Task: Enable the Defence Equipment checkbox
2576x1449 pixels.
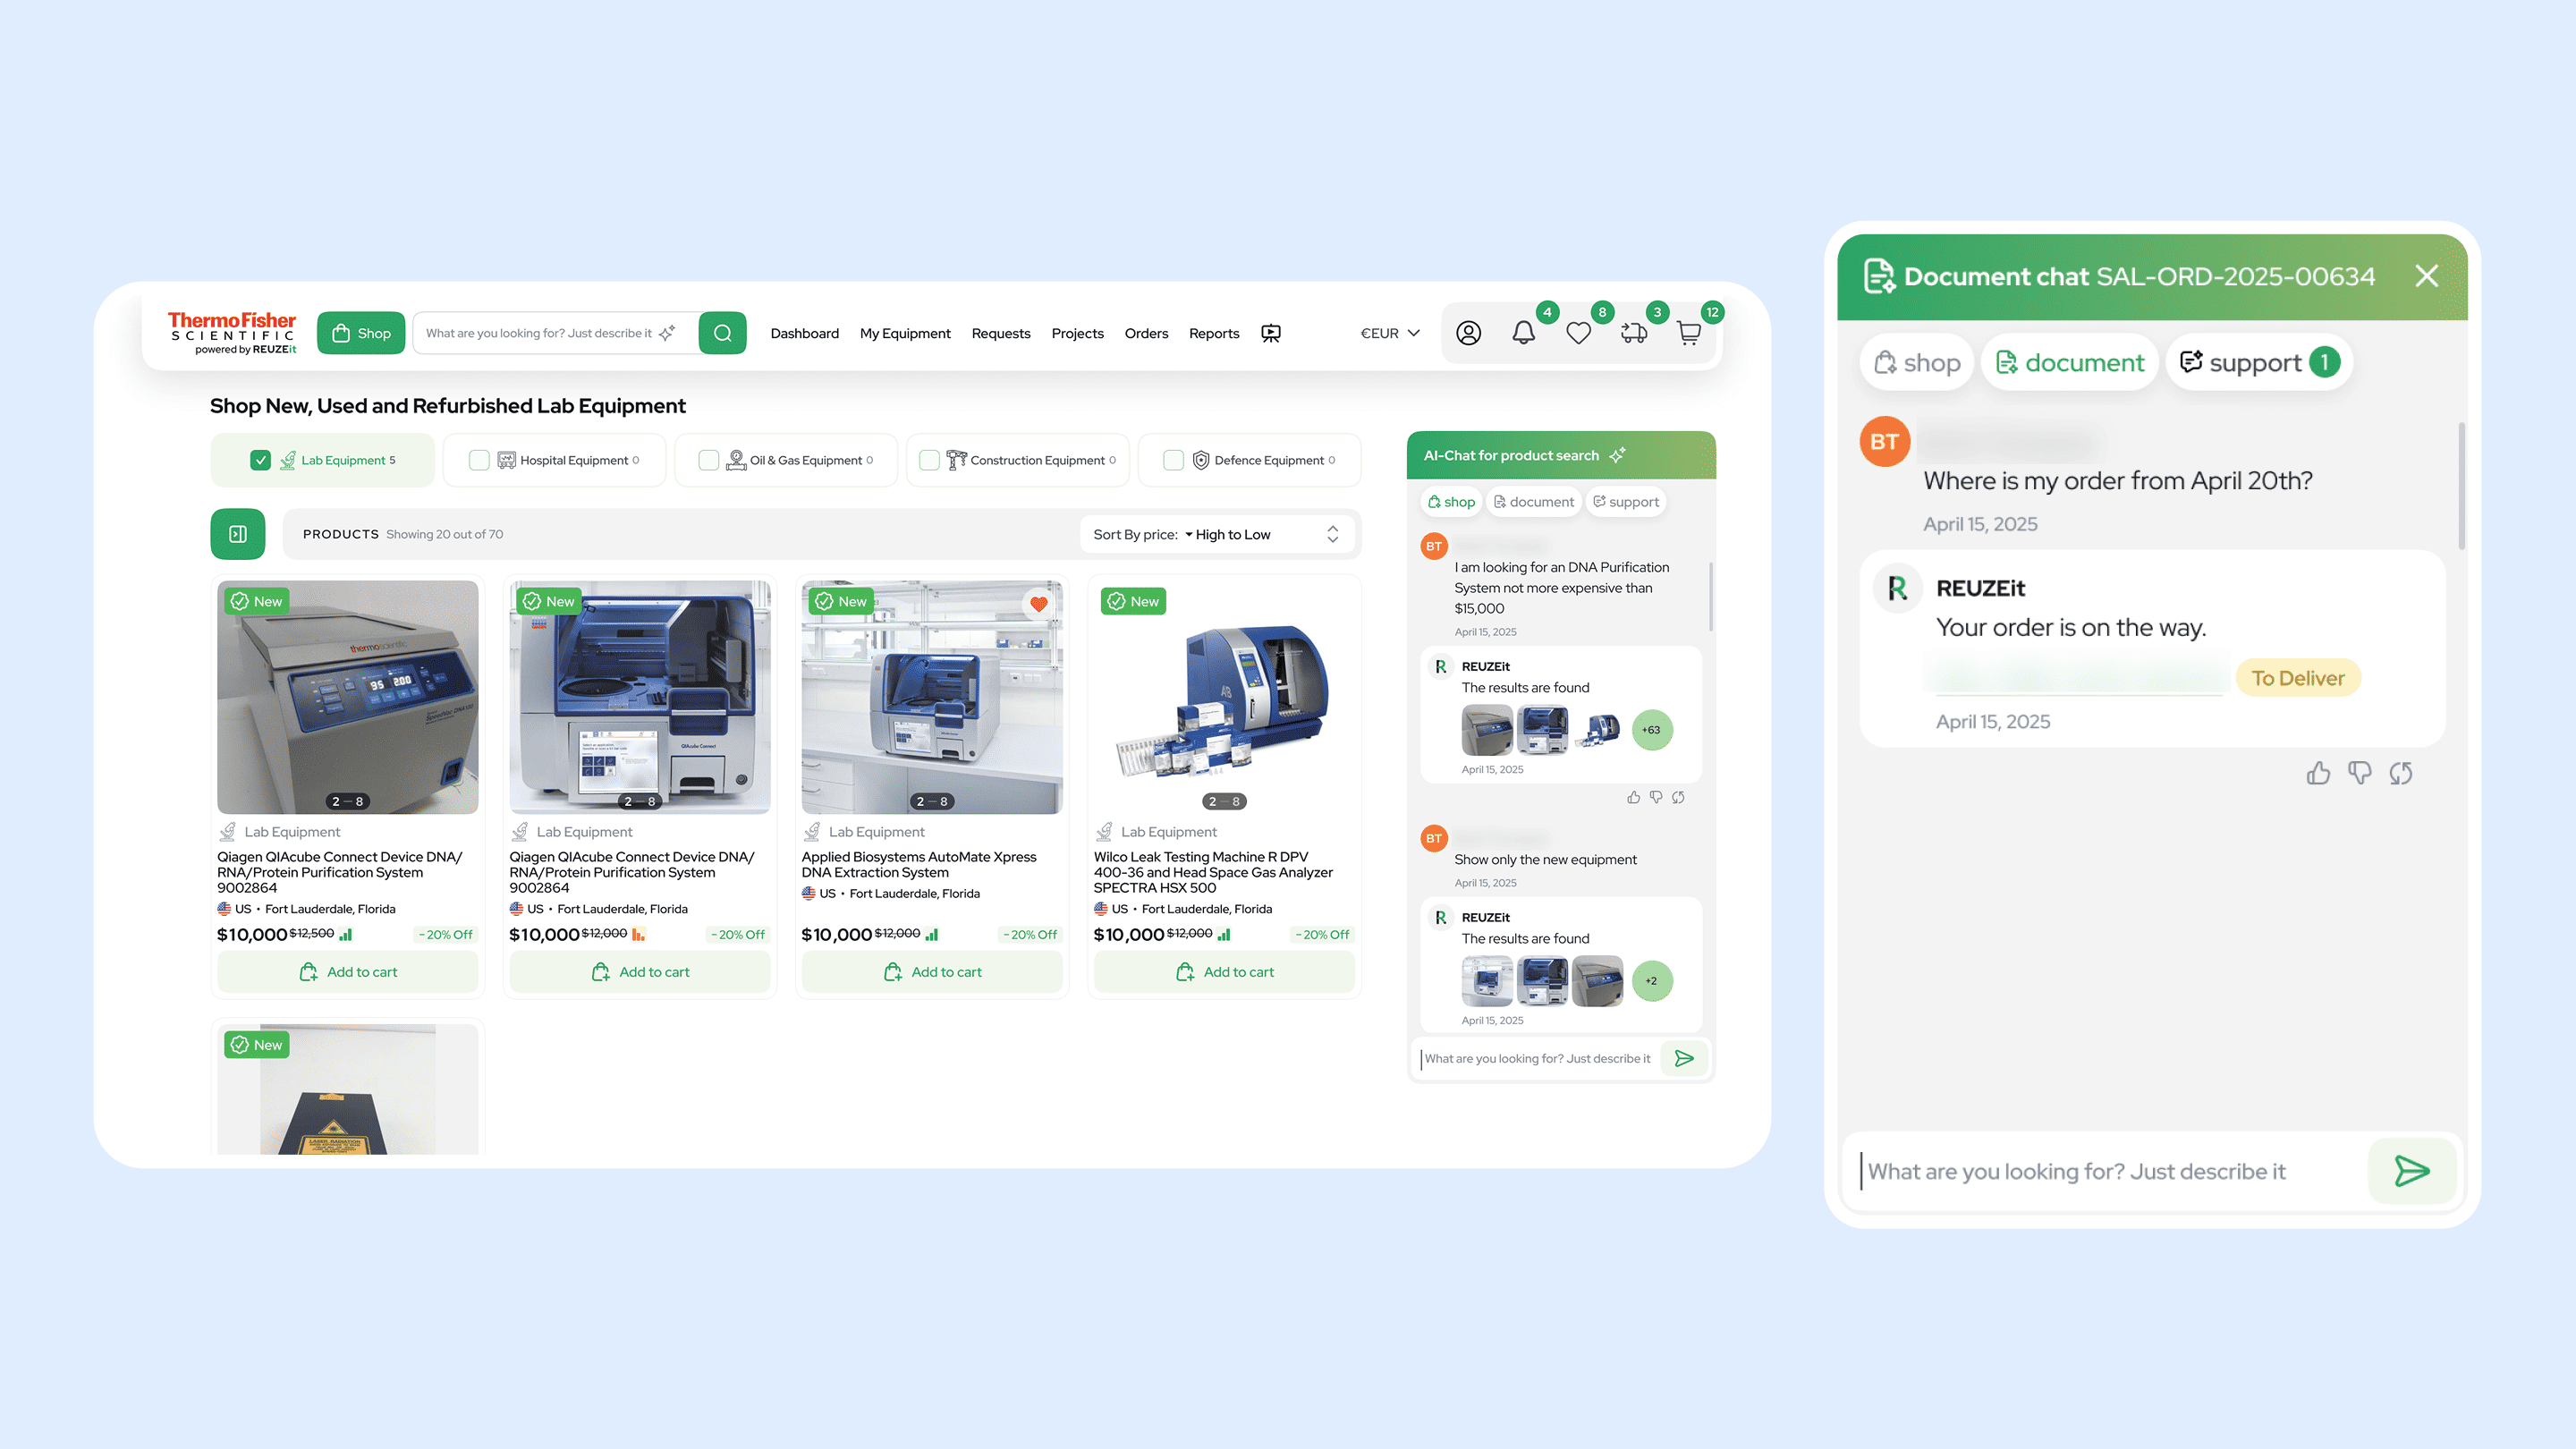Action: tap(1173, 460)
